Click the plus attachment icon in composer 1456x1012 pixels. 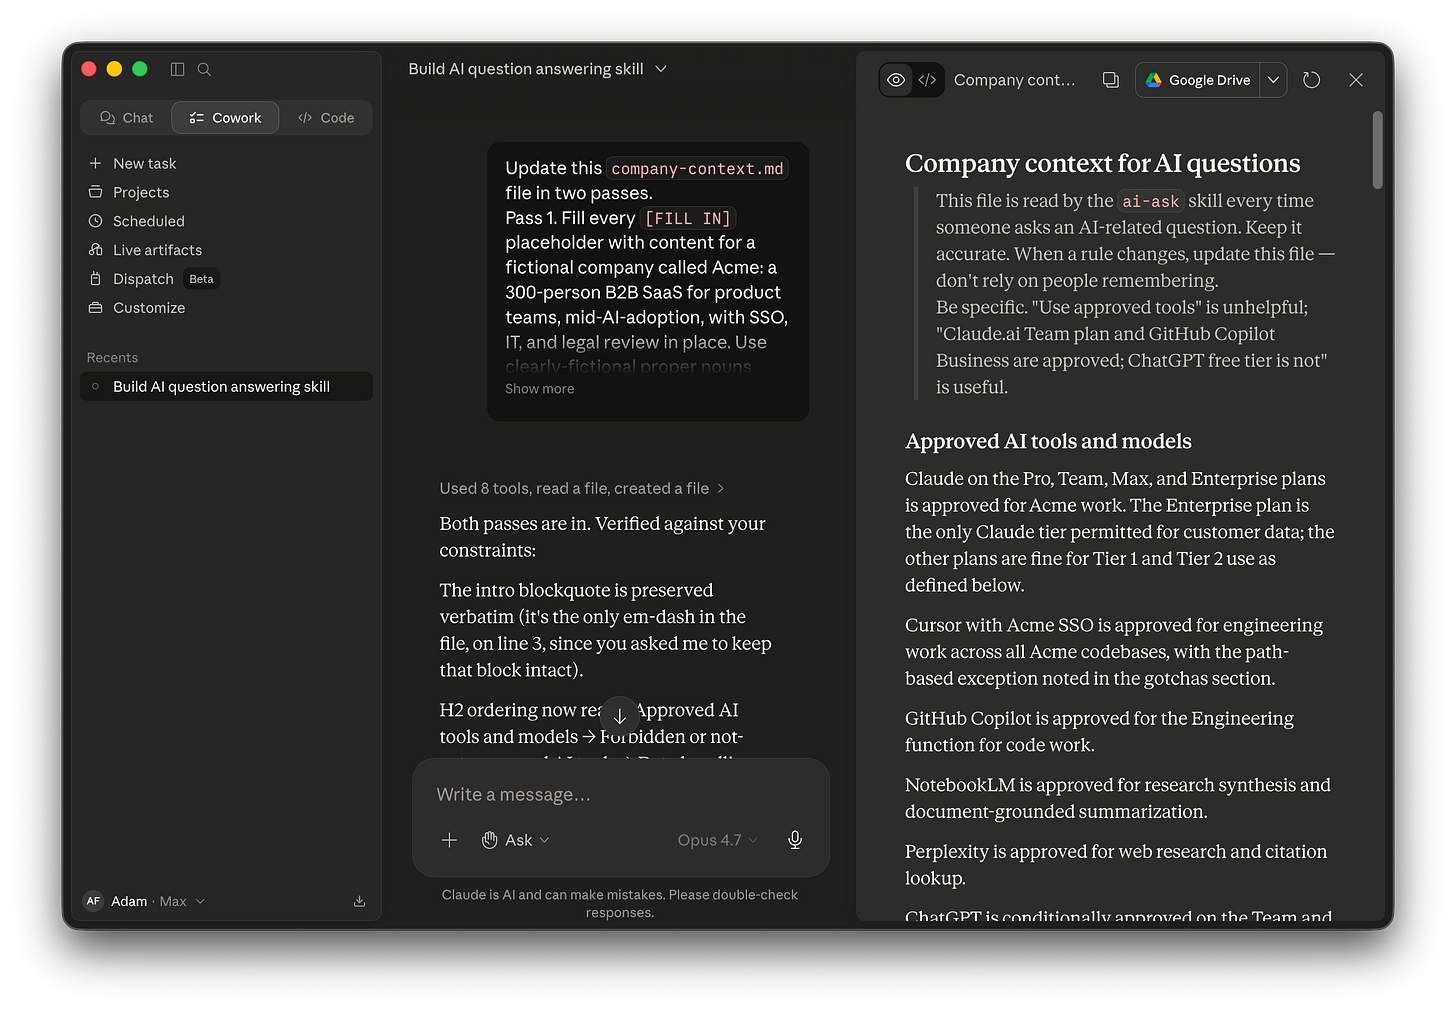click(450, 840)
